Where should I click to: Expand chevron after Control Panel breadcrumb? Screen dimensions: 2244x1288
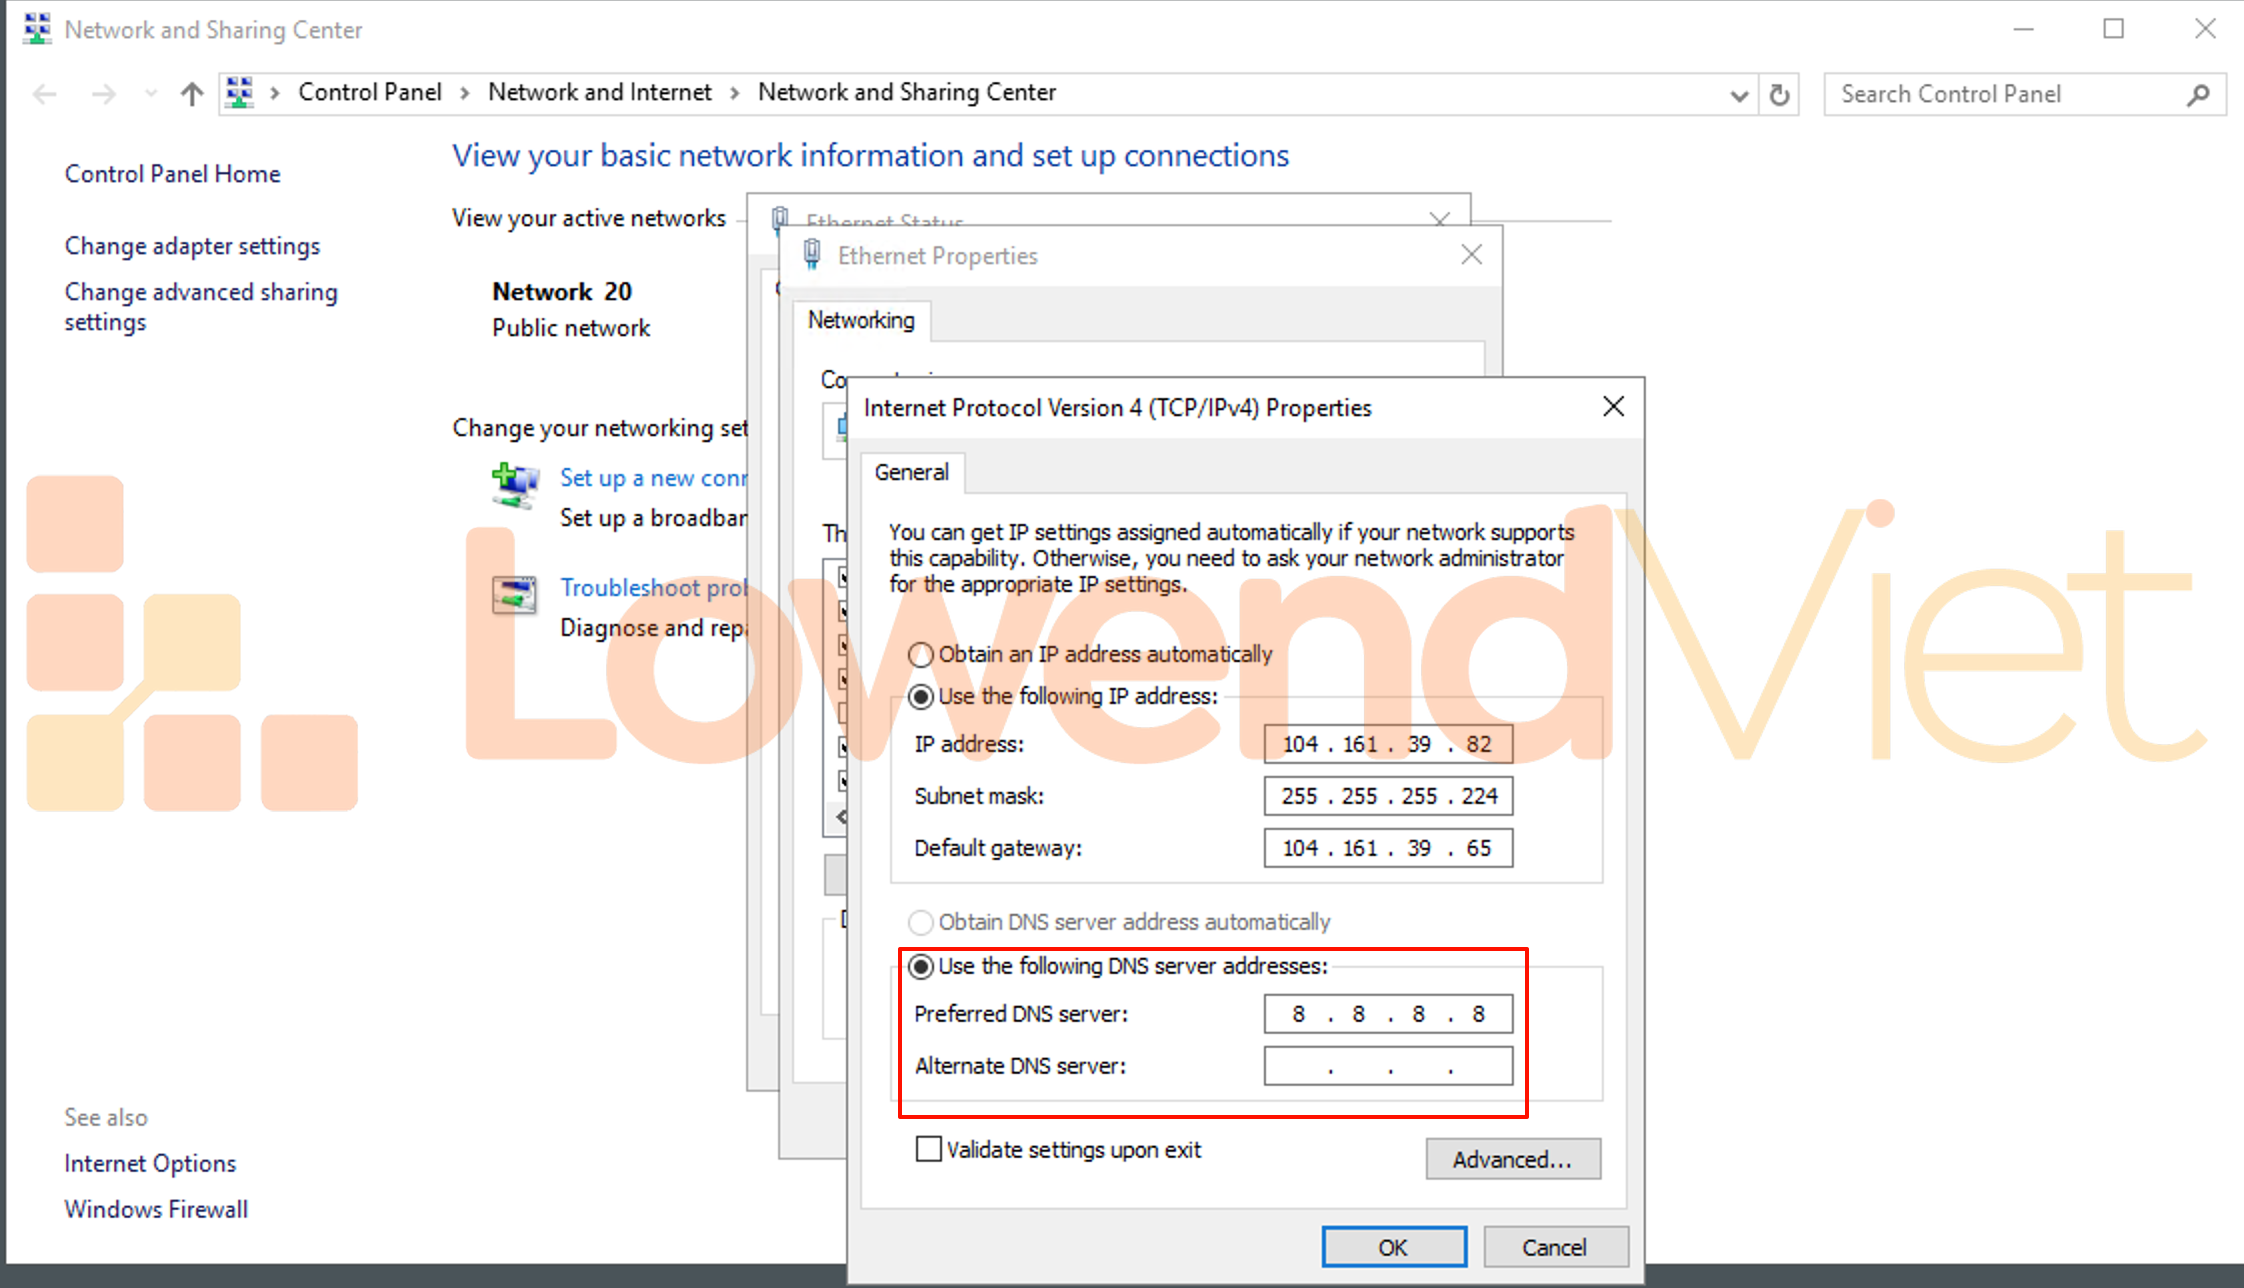point(465,93)
